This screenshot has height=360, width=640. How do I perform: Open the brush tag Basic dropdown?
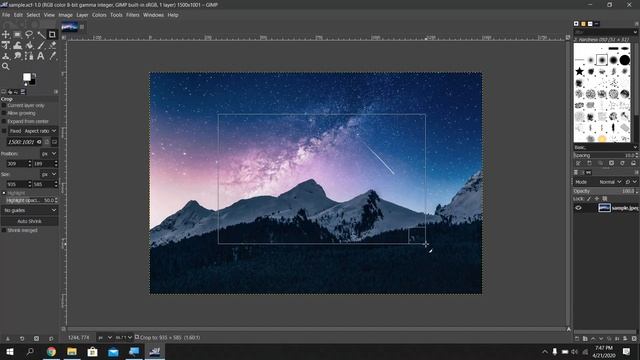click(605, 147)
